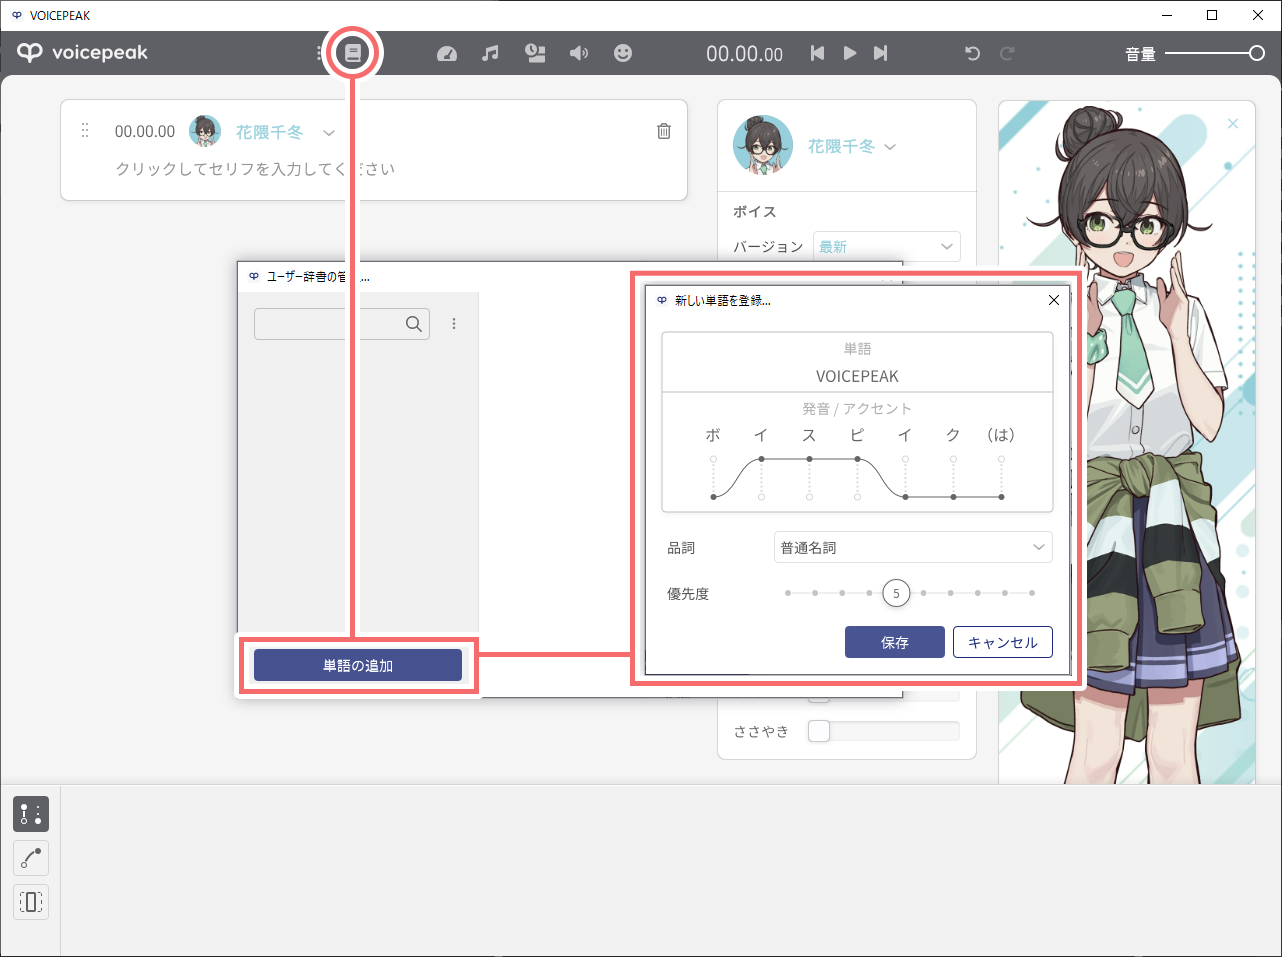Delete the line with the trash icon
The width and height of the screenshot is (1282, 957).
pyautogui.click(x=664, y=131)
